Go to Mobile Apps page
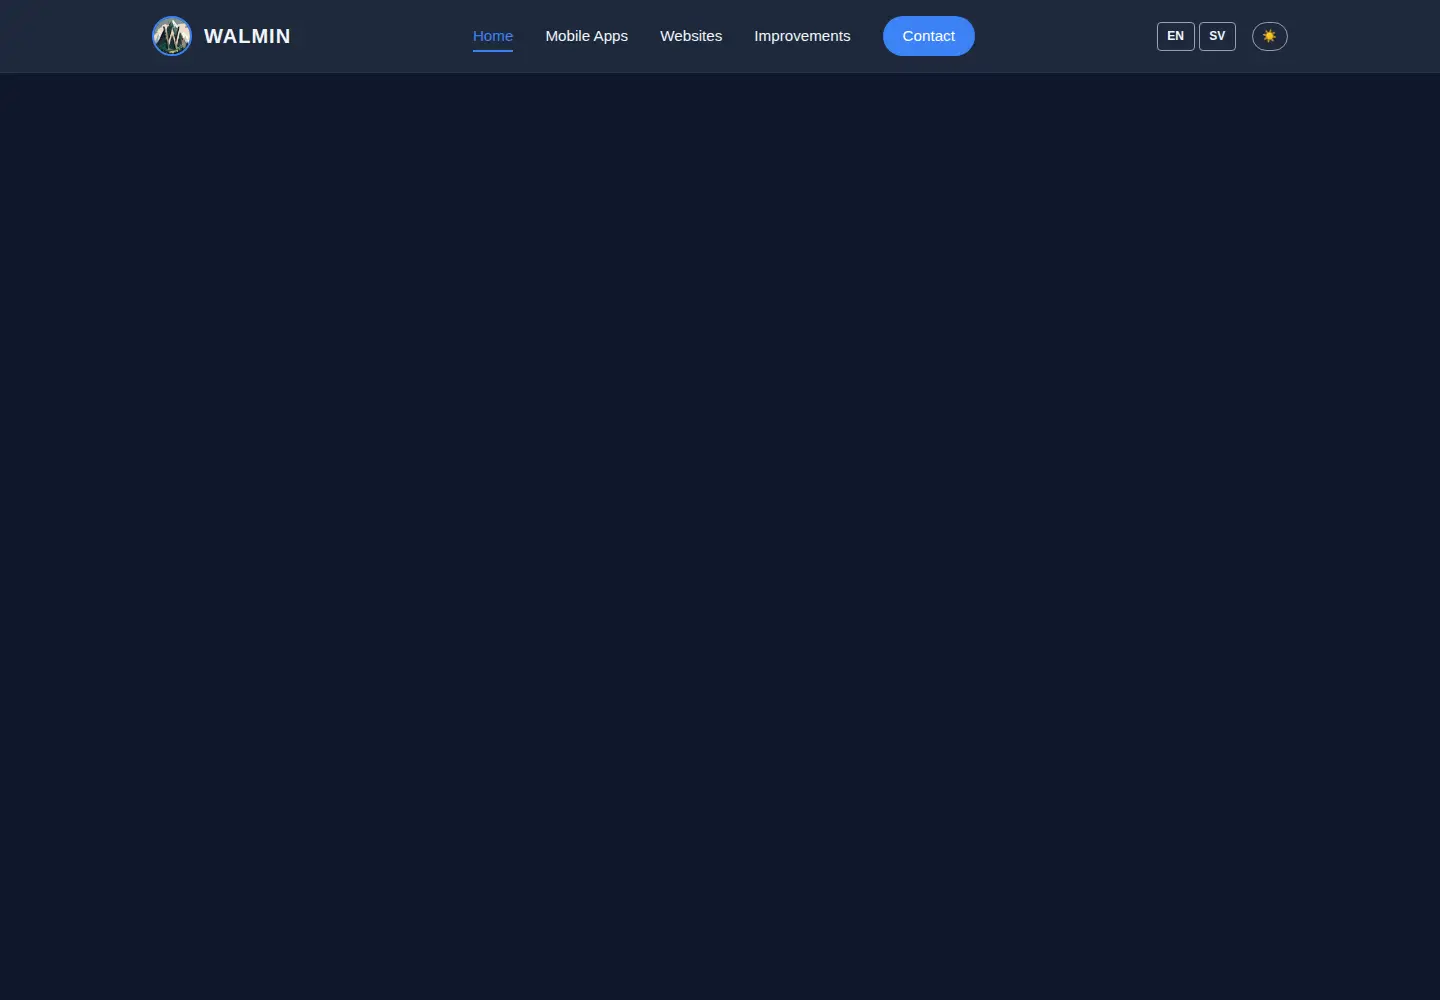The image size is (1440, 1000). tap(587, 36)
